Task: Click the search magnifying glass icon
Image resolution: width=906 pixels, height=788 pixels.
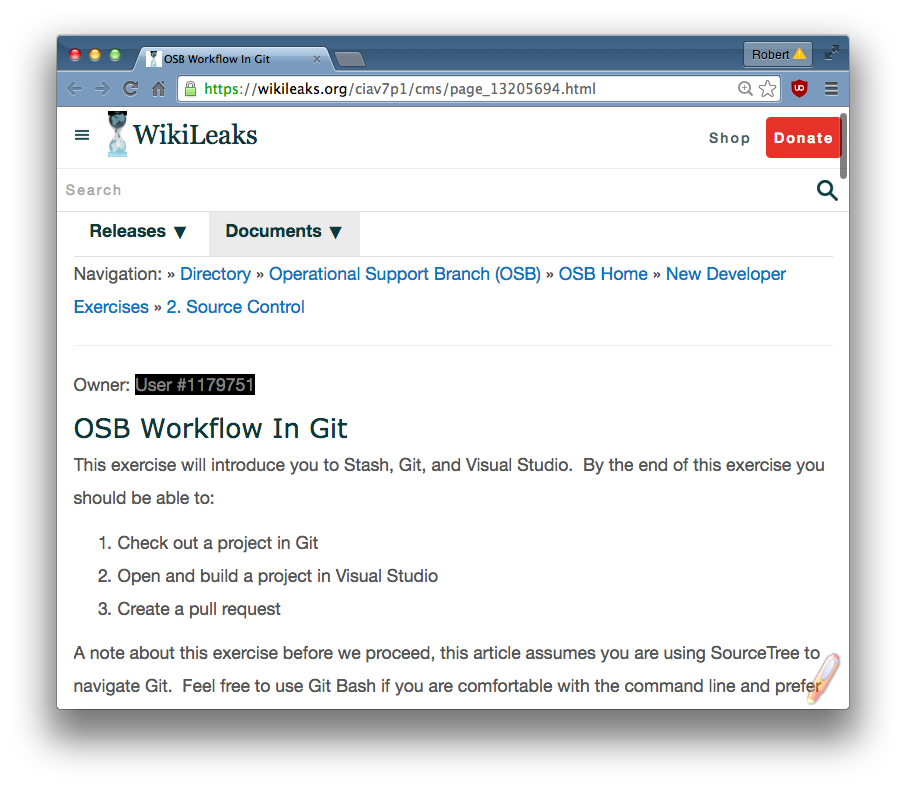Action: [x=827, y=190]
